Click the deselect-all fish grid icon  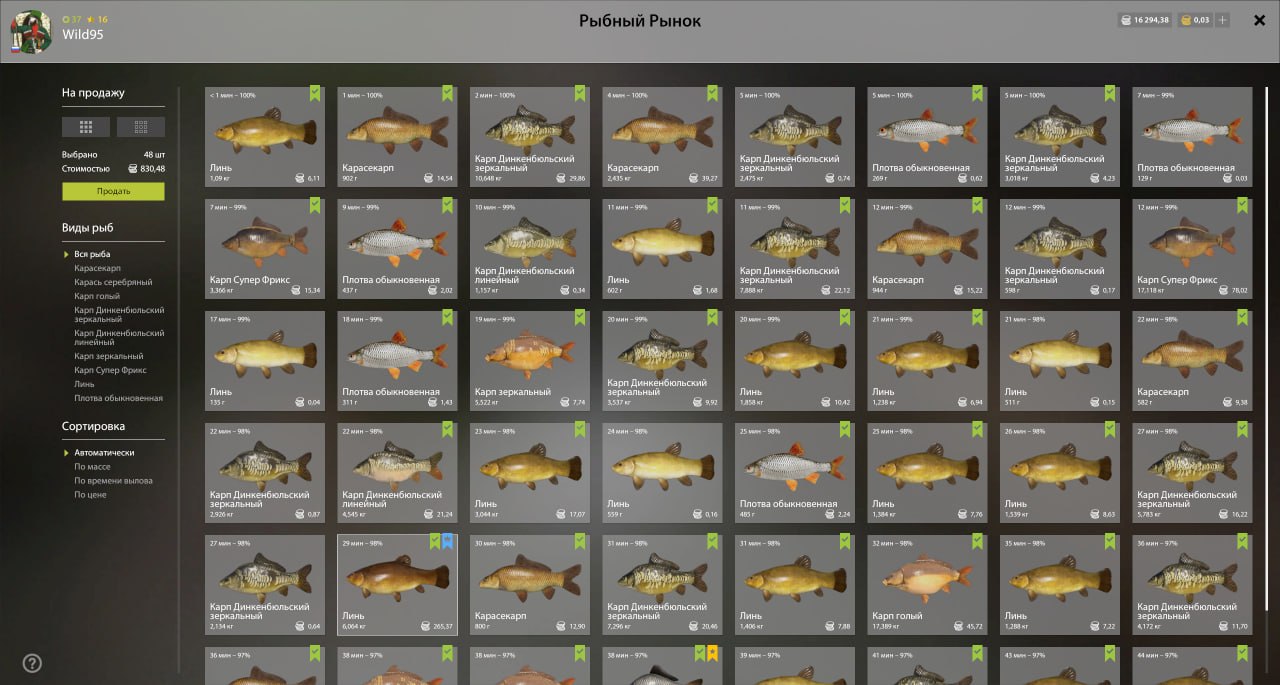[141, 127]
